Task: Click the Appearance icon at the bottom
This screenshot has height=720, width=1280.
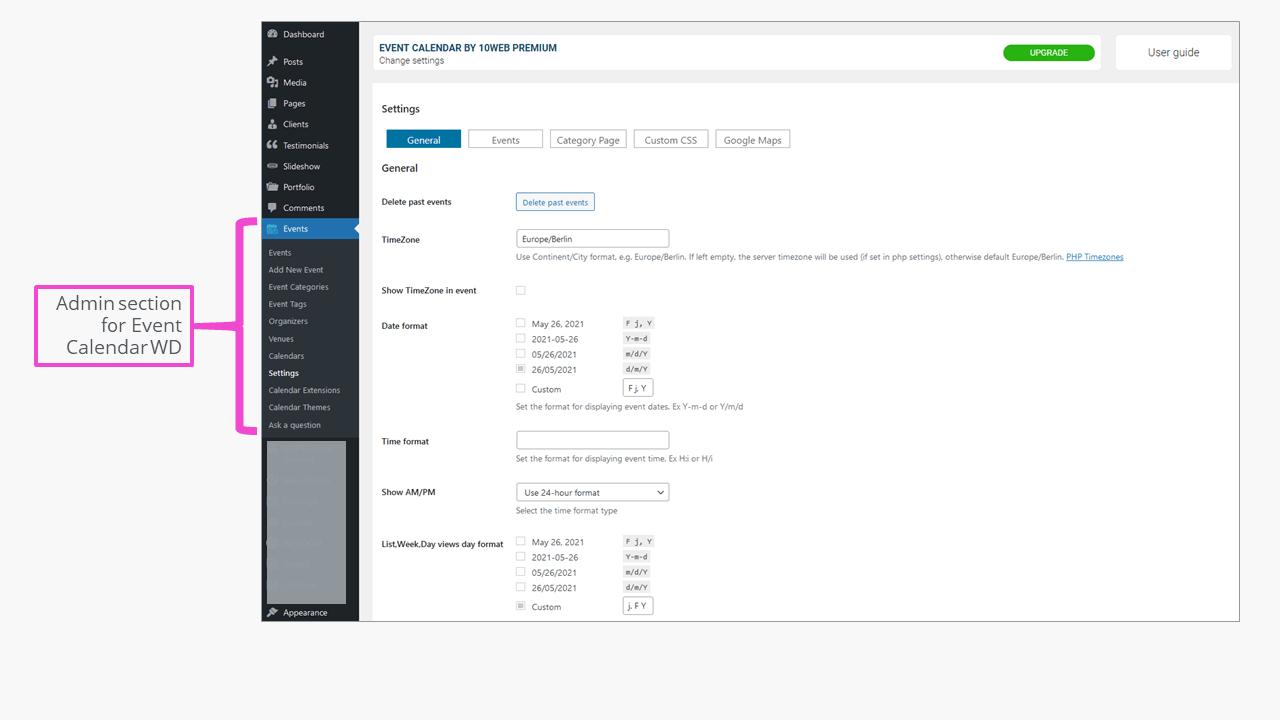Action: pyautogui.click(x=272, y=612)
